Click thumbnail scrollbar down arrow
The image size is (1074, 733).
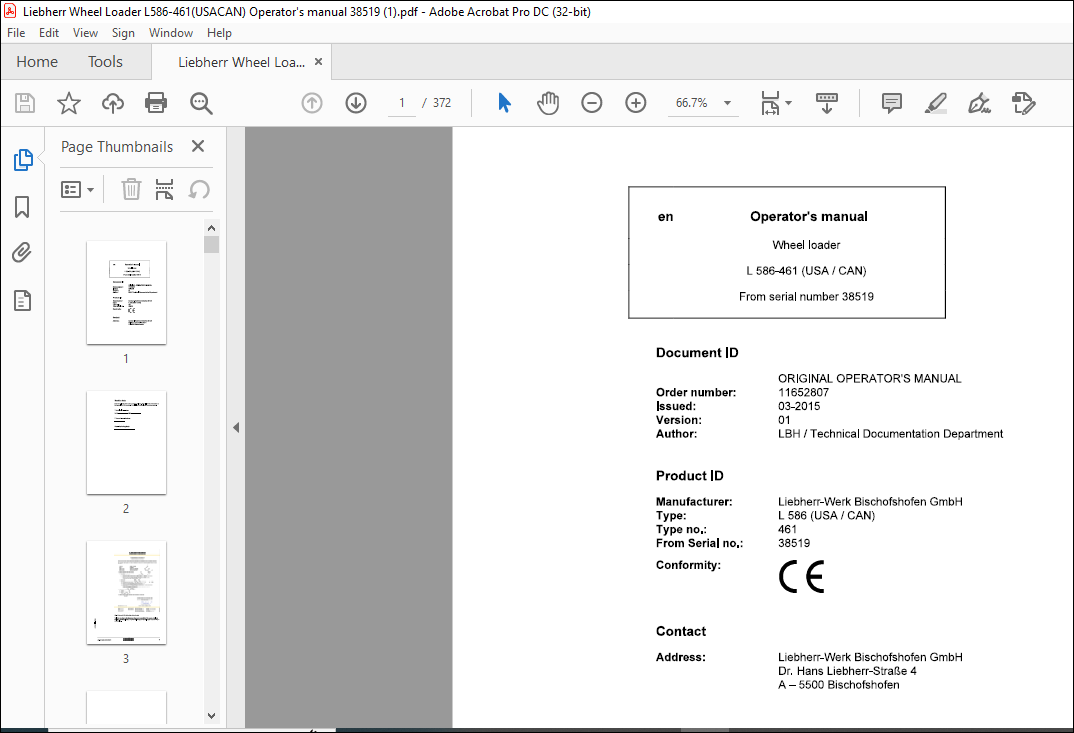[211, 716]
